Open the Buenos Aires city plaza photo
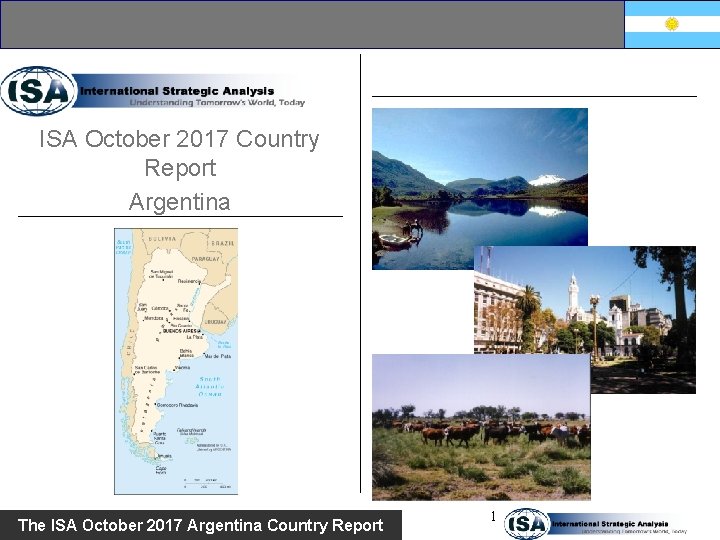 [585, 319]
